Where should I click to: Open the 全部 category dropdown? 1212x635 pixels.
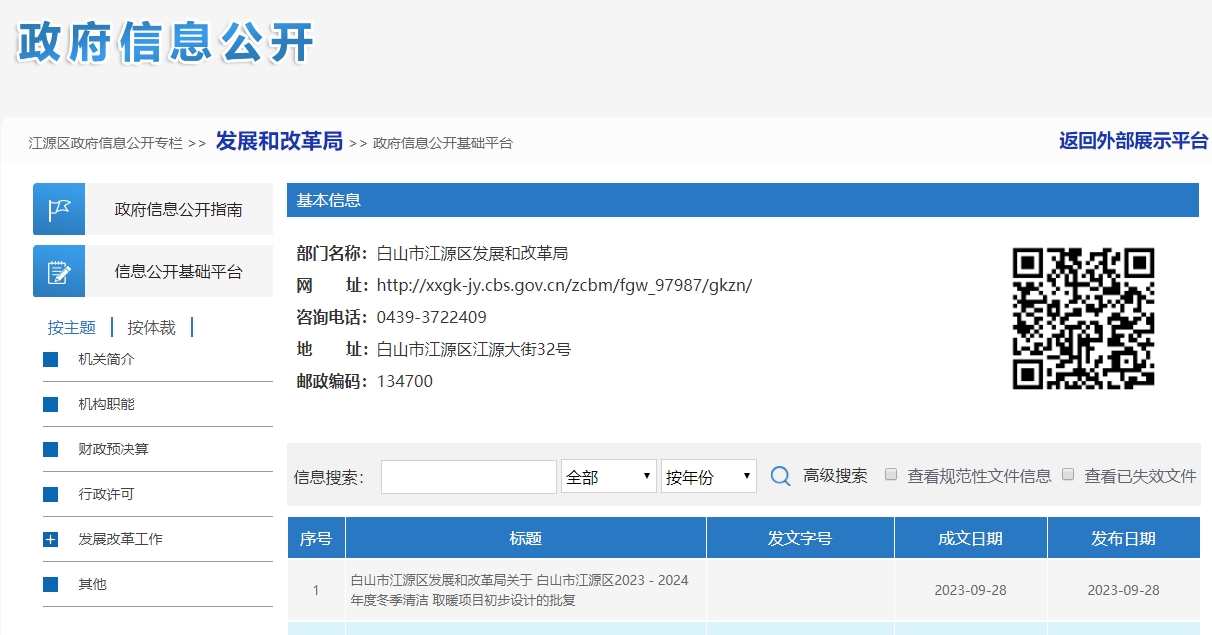click(x=609, y=477)
